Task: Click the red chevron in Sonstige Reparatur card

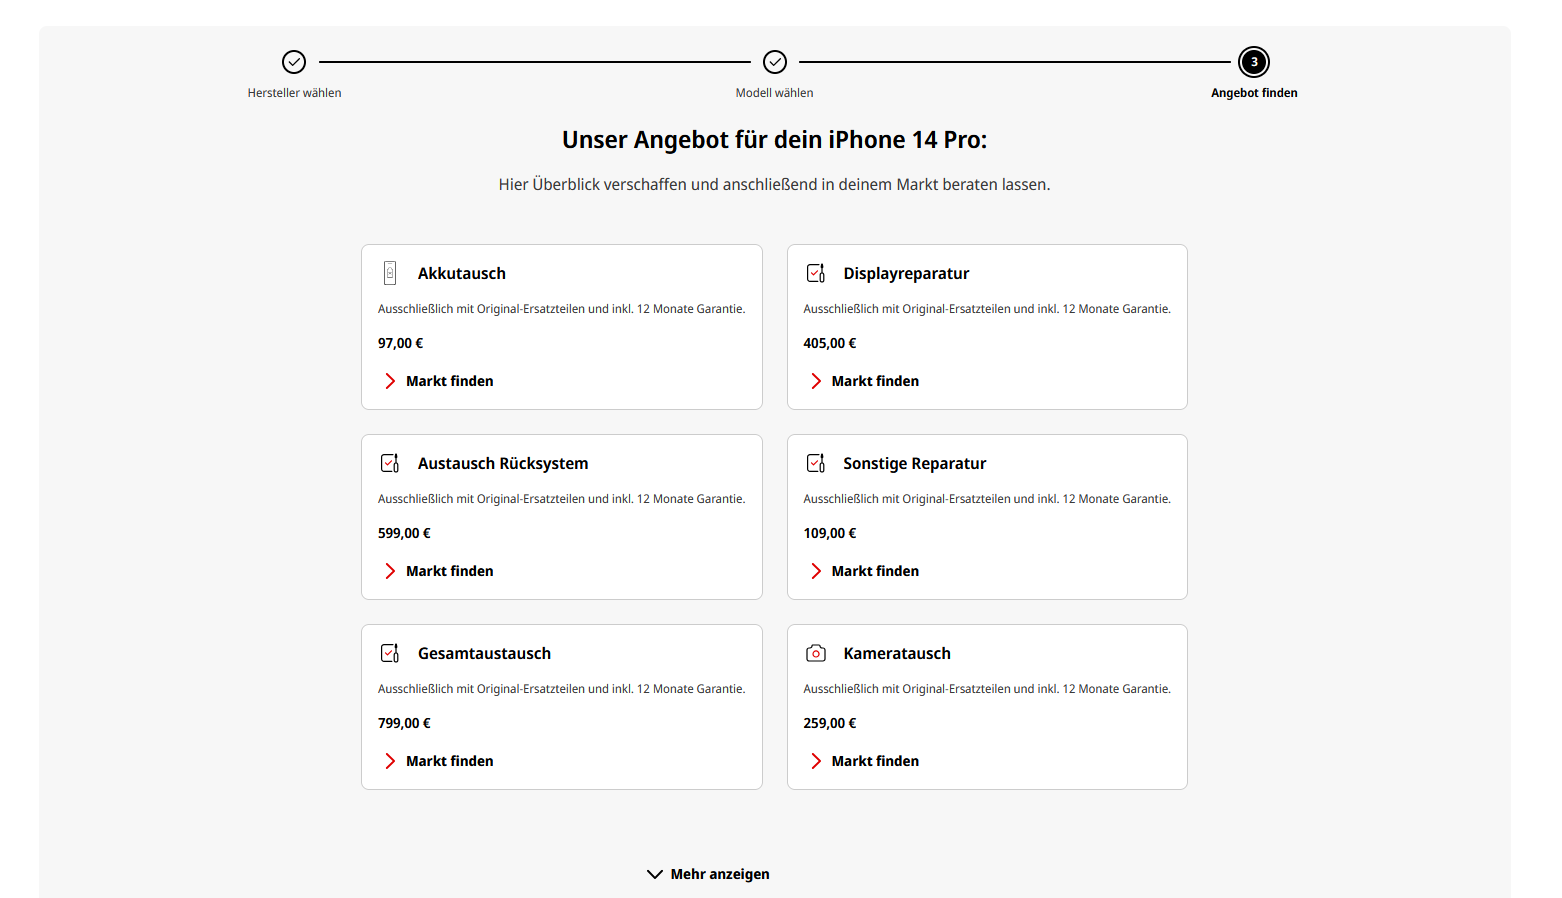Action: tap(816, 571)
